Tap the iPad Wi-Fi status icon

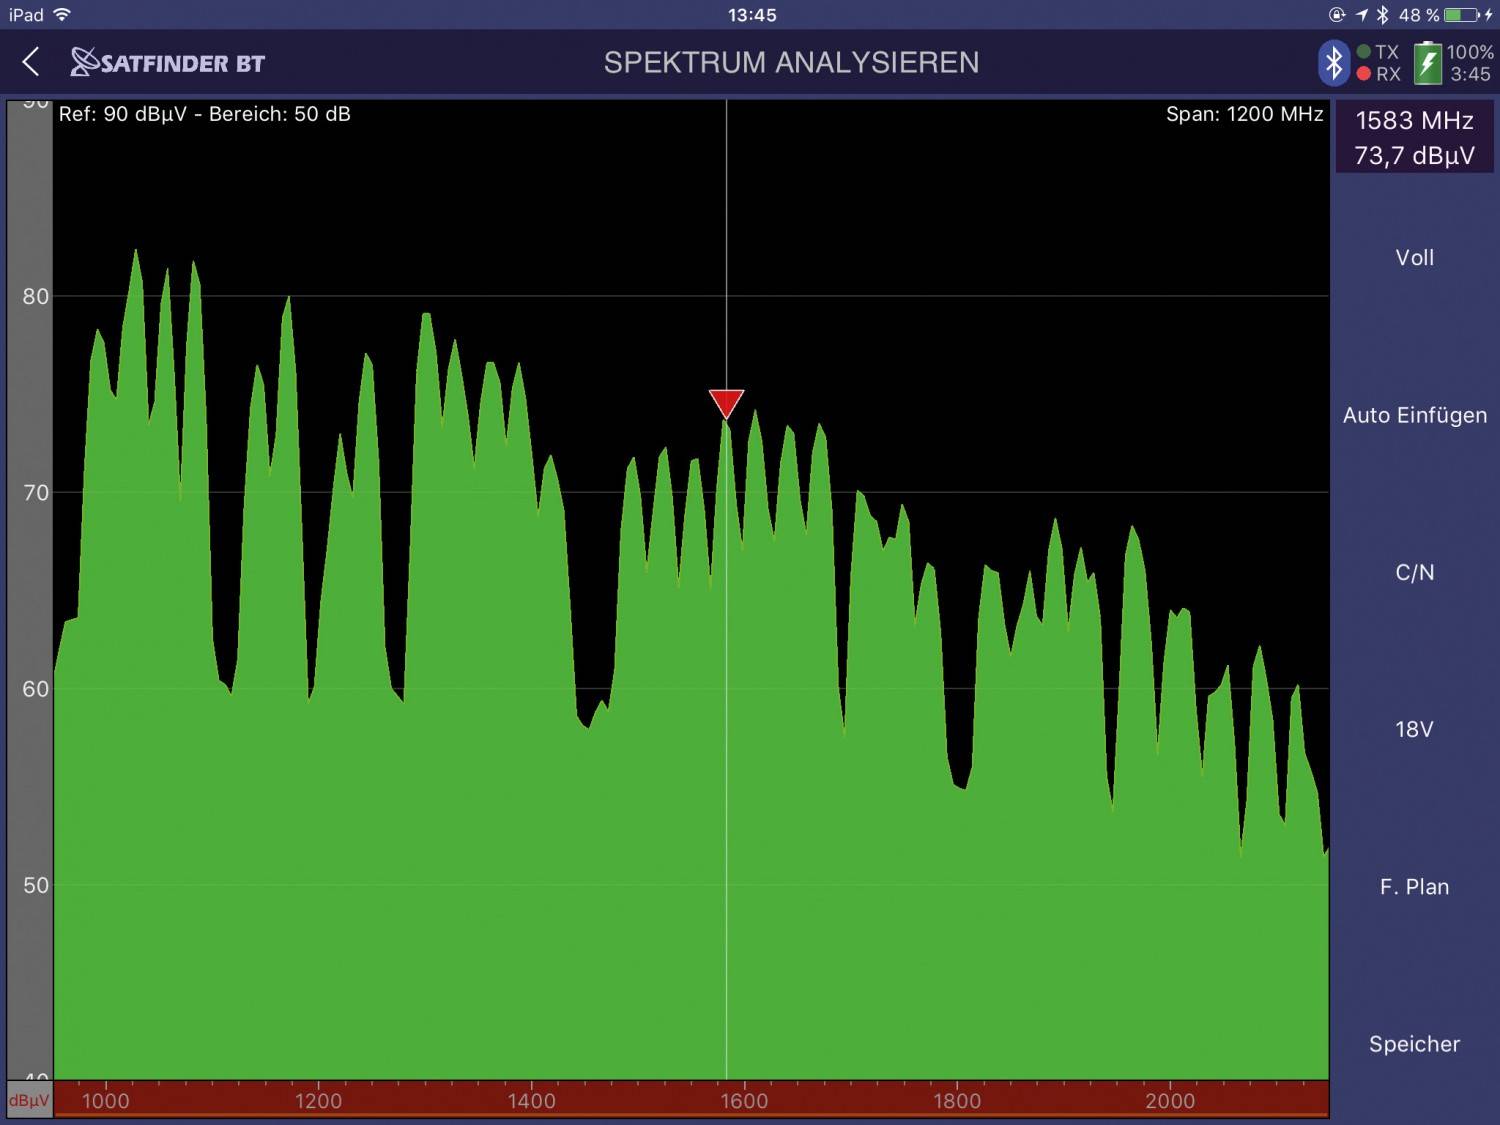click(62, 15)
